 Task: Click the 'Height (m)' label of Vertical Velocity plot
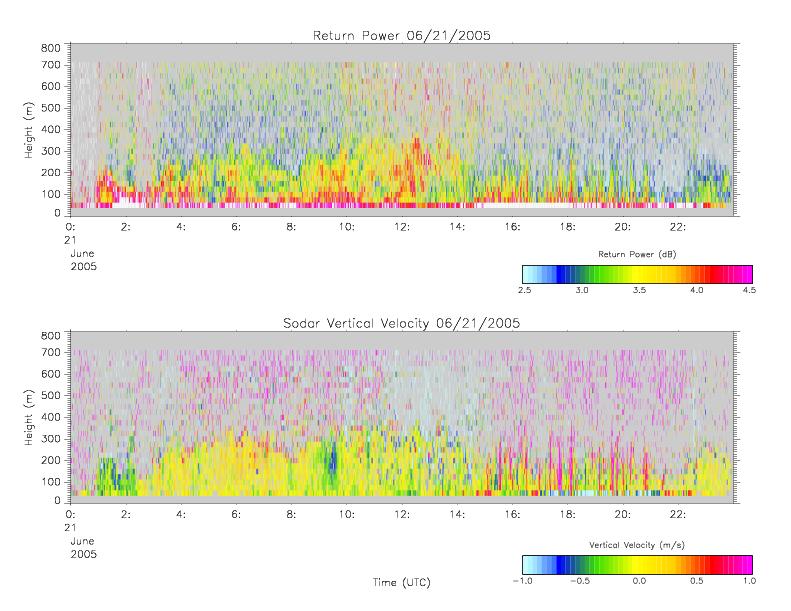pos(29,417)
